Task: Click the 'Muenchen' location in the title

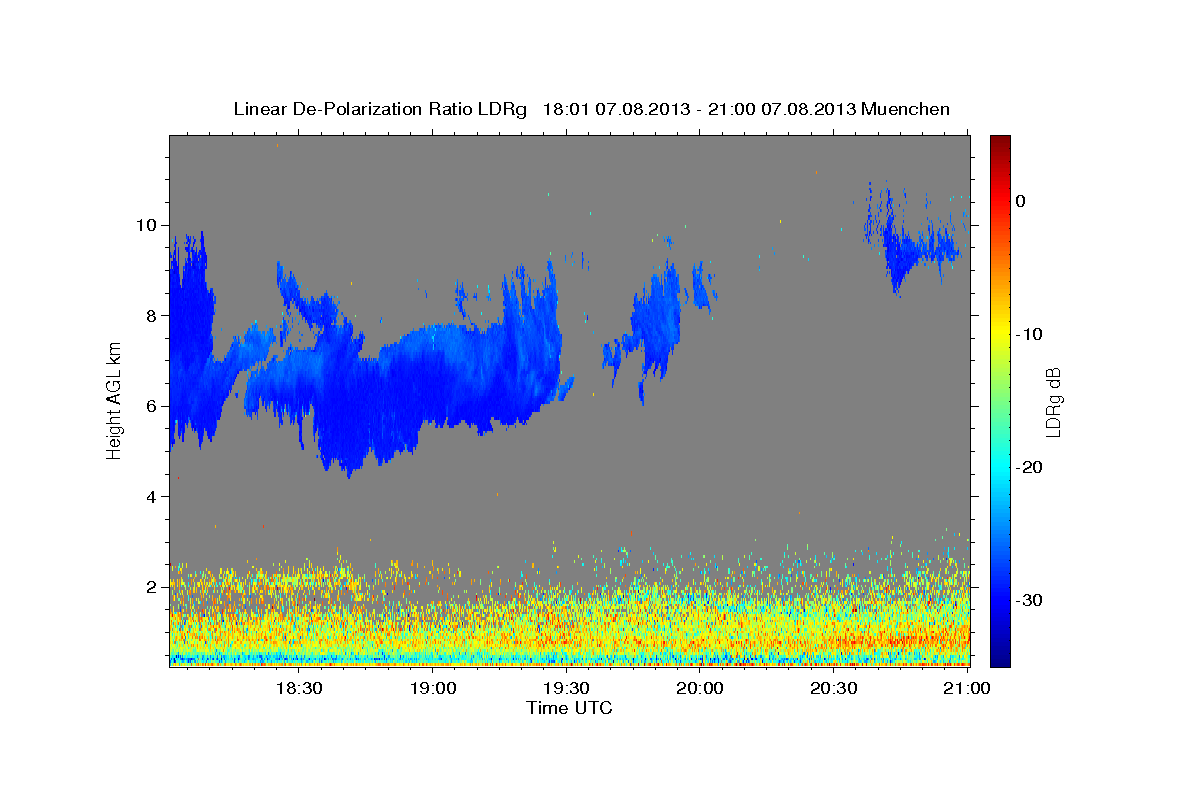Action: pos(906,109)
